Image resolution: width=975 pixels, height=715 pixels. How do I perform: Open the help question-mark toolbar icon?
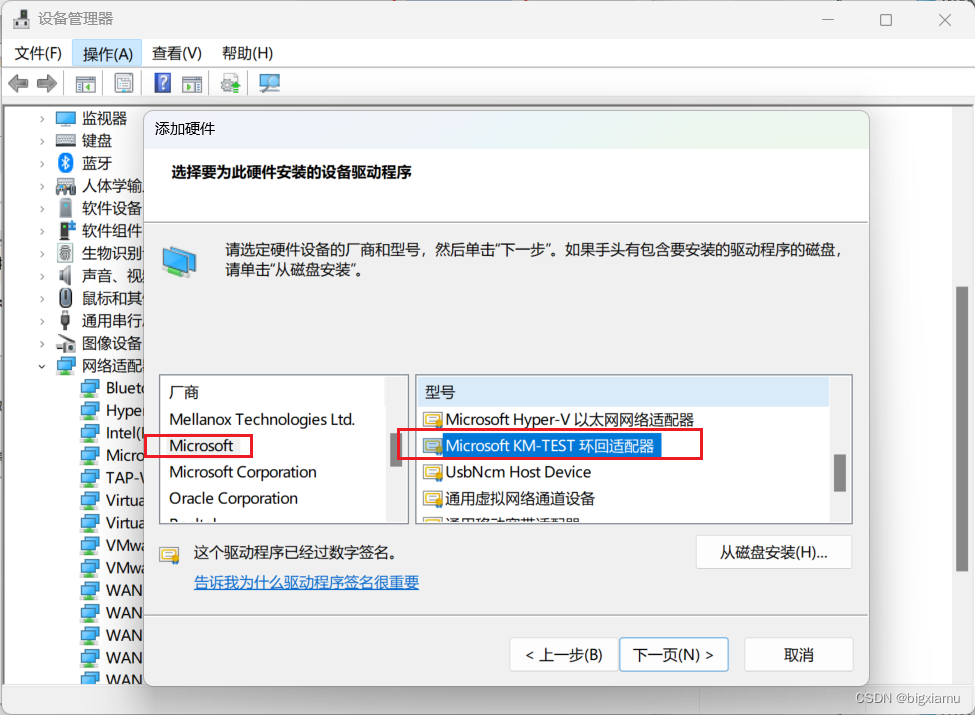[x=162, y=83]
